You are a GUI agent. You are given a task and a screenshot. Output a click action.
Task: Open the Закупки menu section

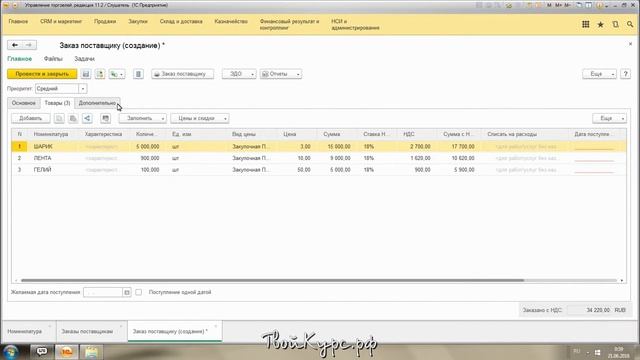pos(138,21)
